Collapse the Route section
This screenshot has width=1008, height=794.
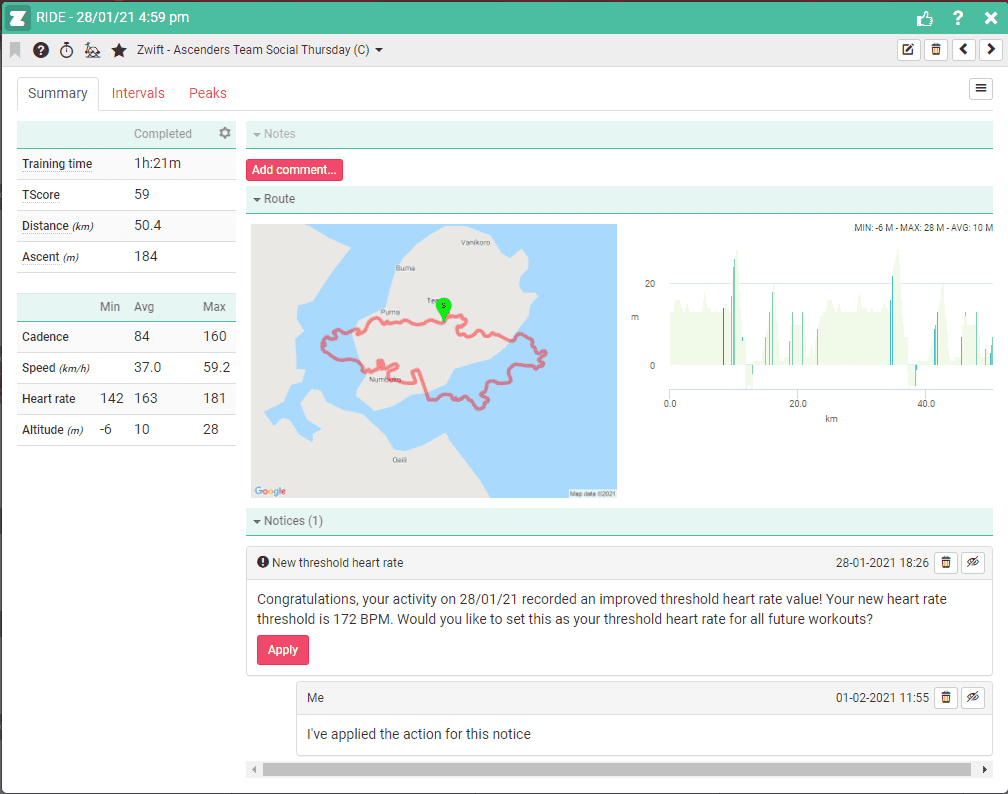point(274,199)
